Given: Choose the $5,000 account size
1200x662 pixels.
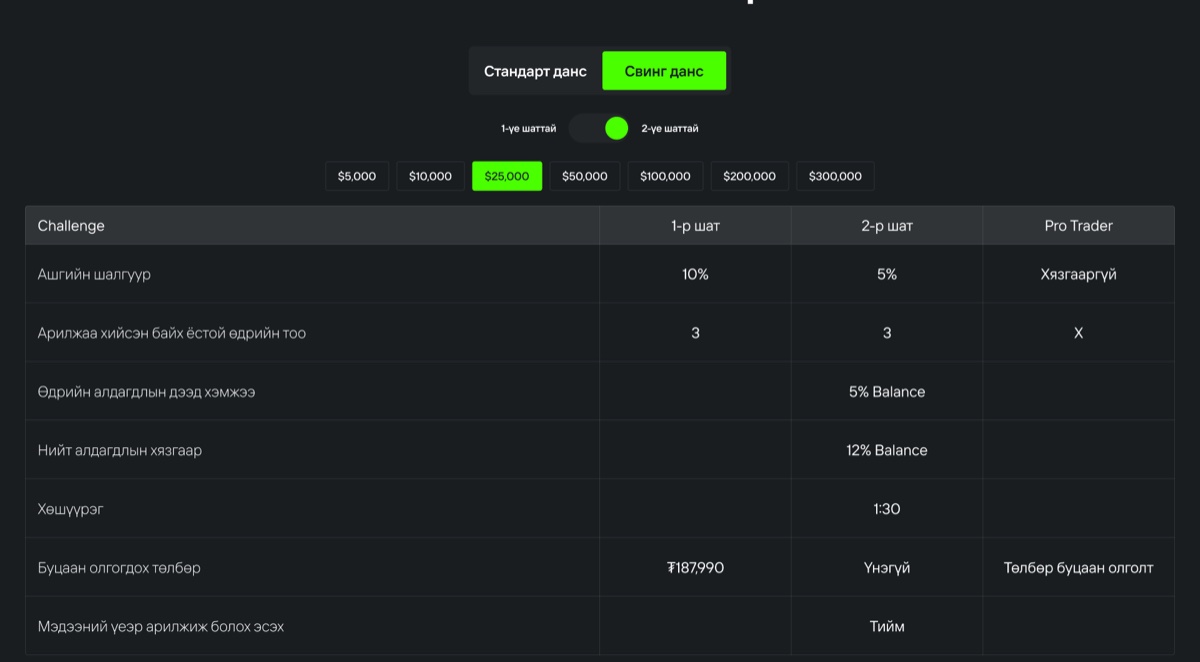Looking at the screenshot, I should 357,176.
